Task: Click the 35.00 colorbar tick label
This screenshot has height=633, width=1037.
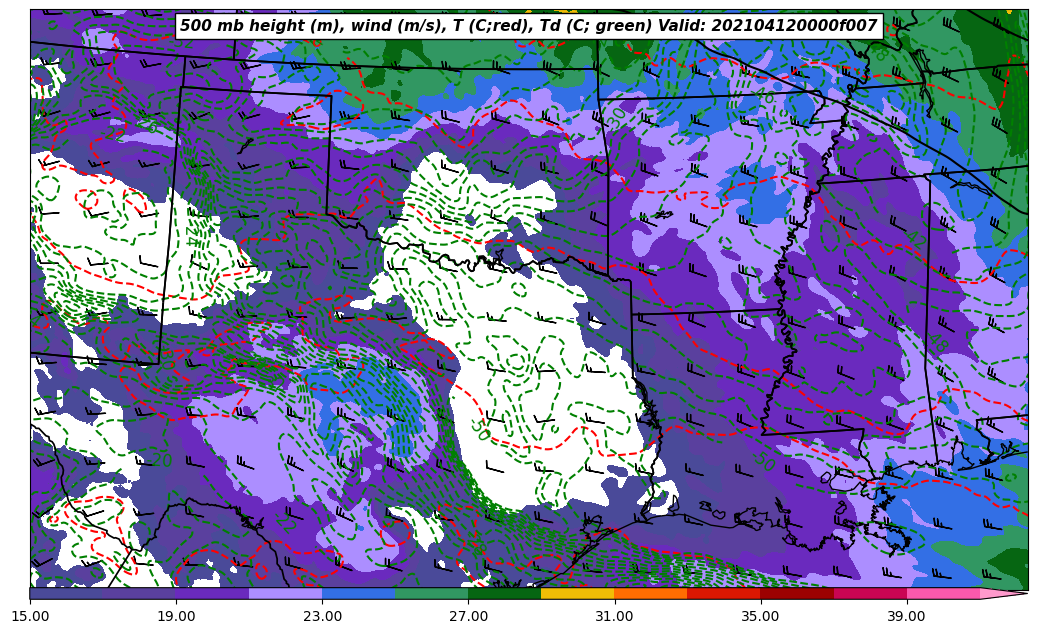Action: coord(760,616)
